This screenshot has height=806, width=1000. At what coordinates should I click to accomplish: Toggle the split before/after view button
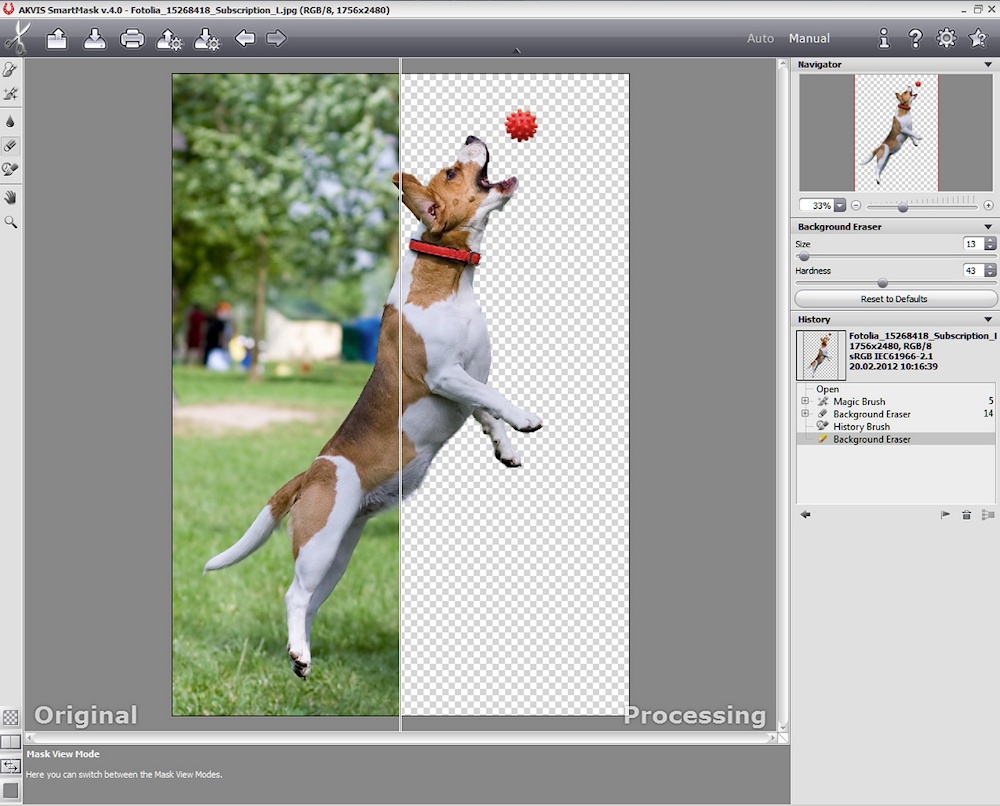click(x=11, y=742)
